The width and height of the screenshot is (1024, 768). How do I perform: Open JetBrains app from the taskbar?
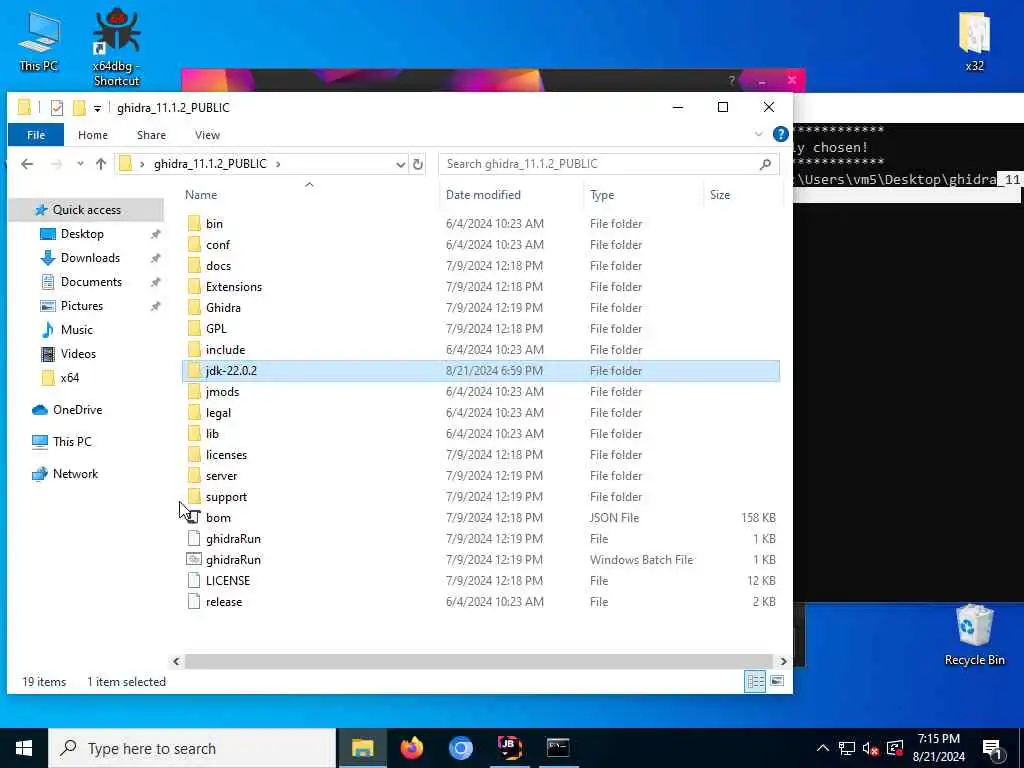(x=509, y=748)
